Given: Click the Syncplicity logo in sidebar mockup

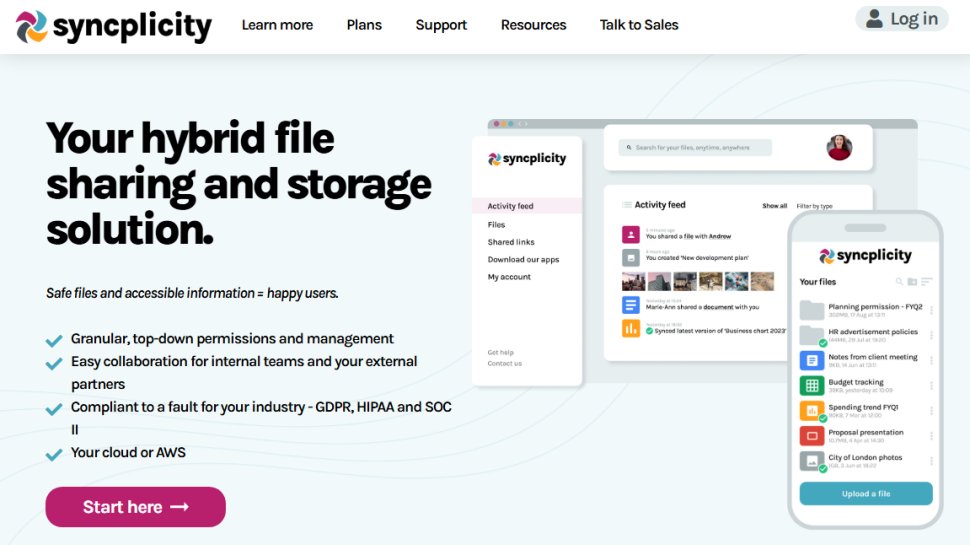Looking at the screenshot, I should click(x=527, y=158).
